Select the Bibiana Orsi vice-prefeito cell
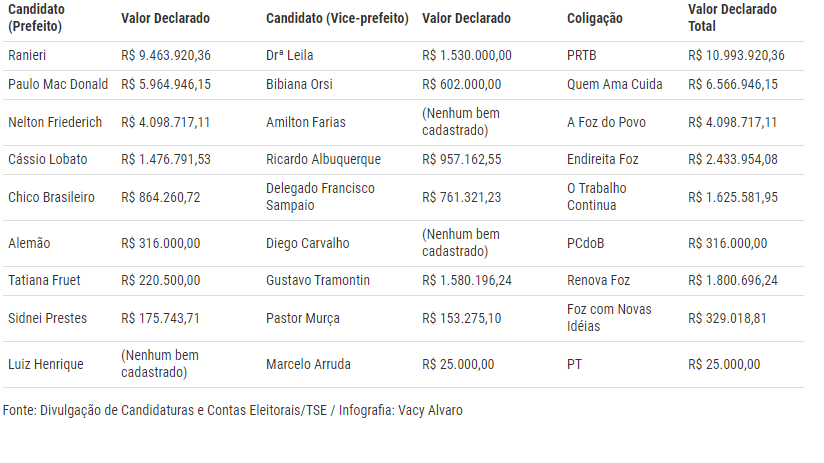824x463 pixels. tap(299, 84)
